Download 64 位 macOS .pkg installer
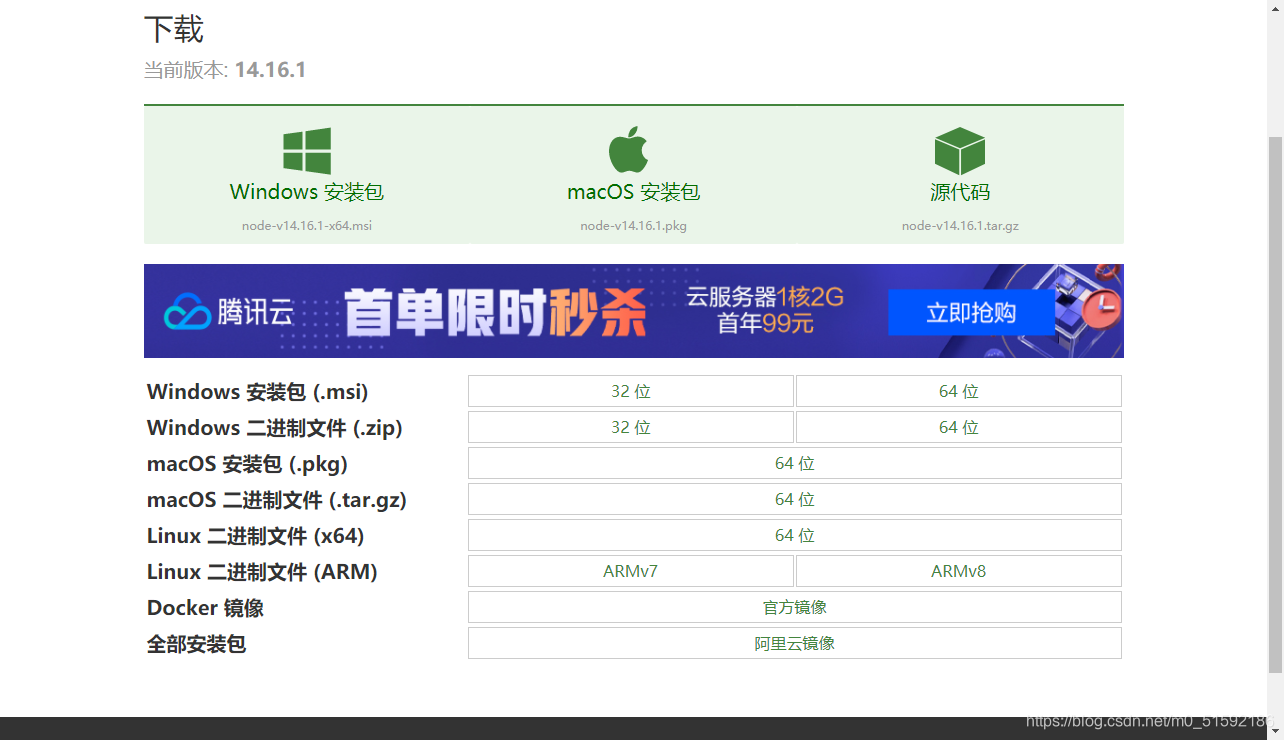 coord(795,463)
